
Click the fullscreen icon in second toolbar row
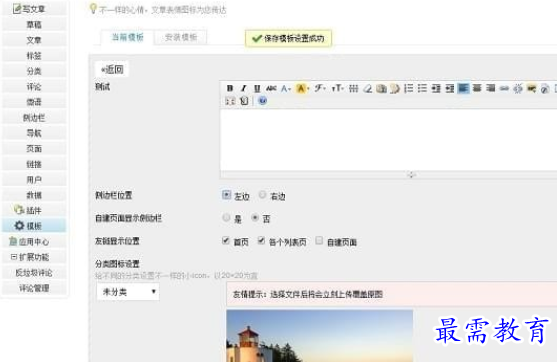[230, 101]
